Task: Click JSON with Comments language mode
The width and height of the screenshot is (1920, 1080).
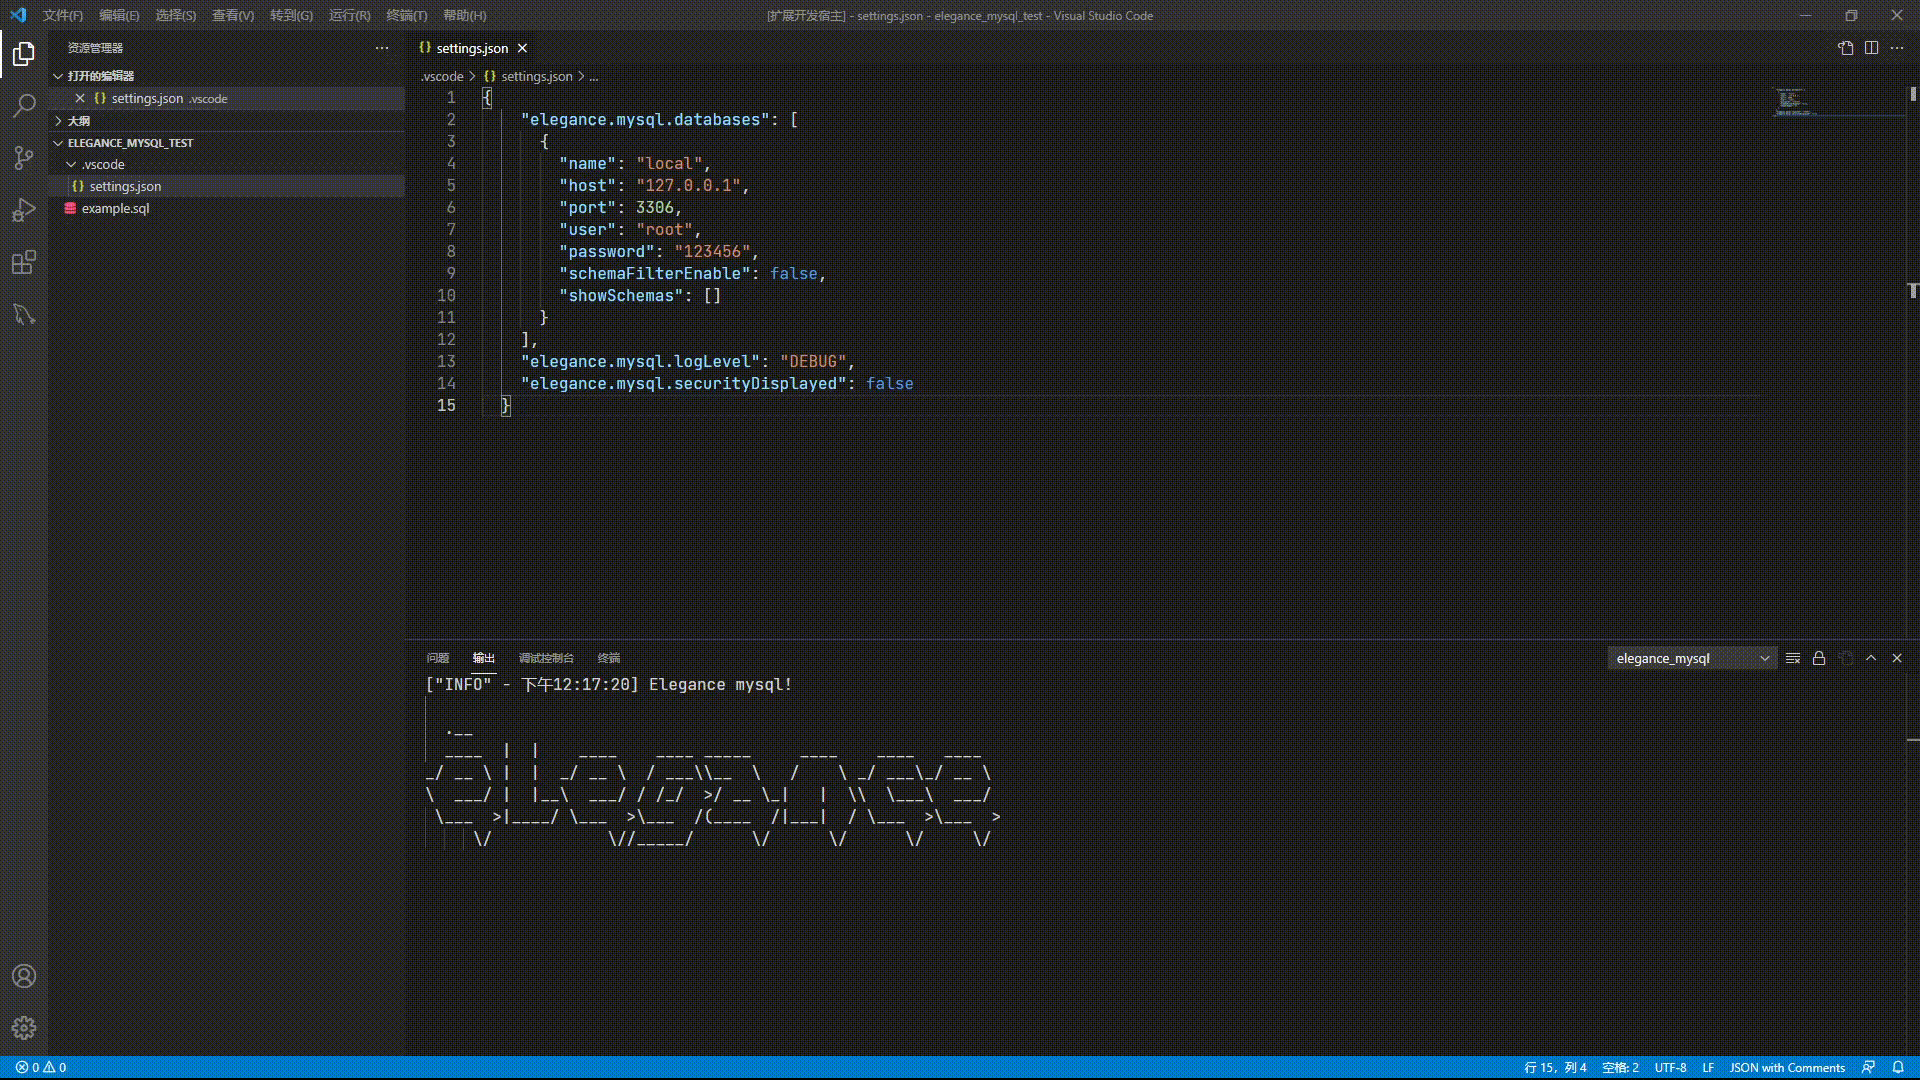Action: 1787,1067
